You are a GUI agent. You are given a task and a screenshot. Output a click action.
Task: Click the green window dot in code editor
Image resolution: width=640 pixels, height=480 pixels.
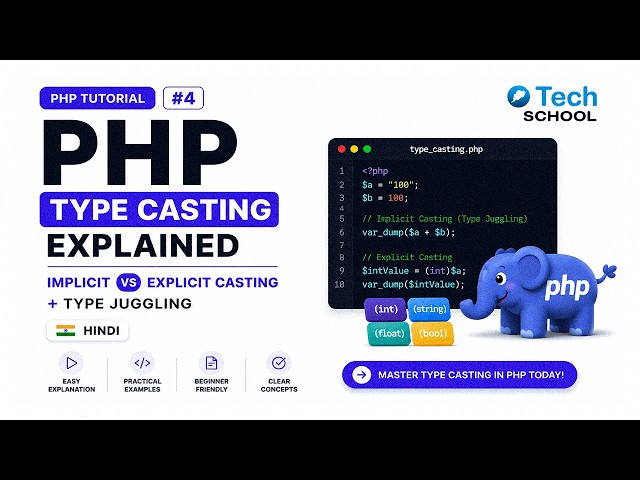pyautogui.click(x=367, y=149)
